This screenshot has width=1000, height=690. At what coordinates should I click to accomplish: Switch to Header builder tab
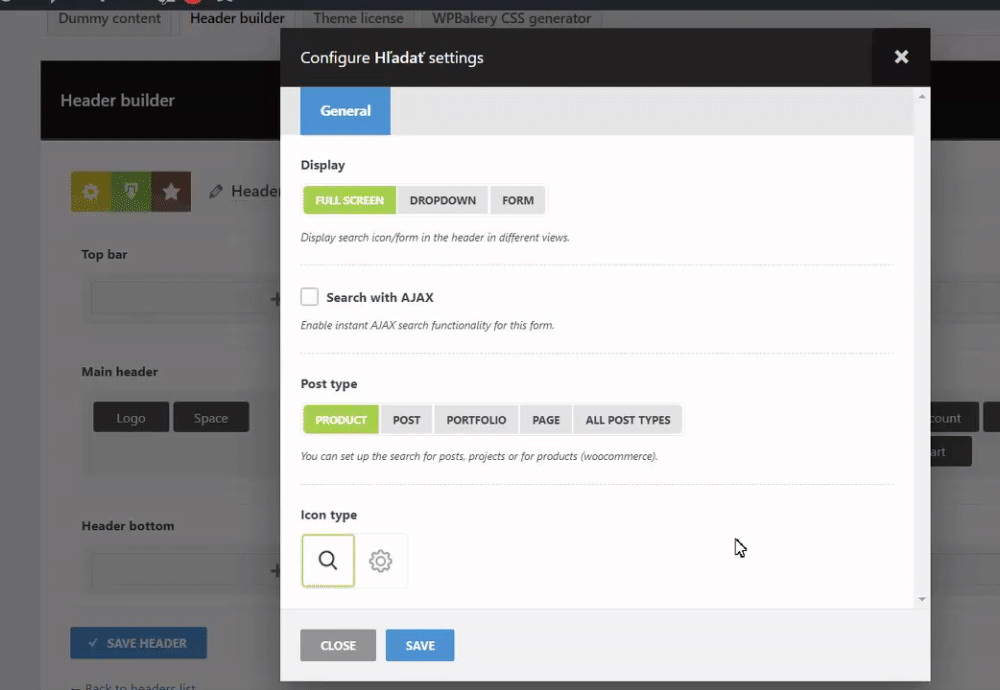coord(237,18)
